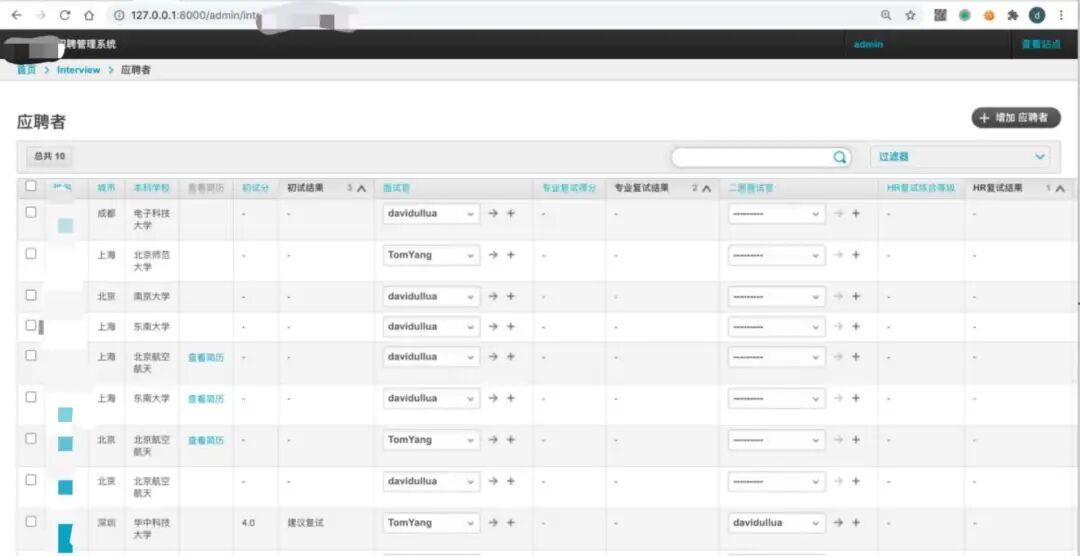The image size is (1080, 556).
Task: Click the candidate search input field
Action: 752,157
